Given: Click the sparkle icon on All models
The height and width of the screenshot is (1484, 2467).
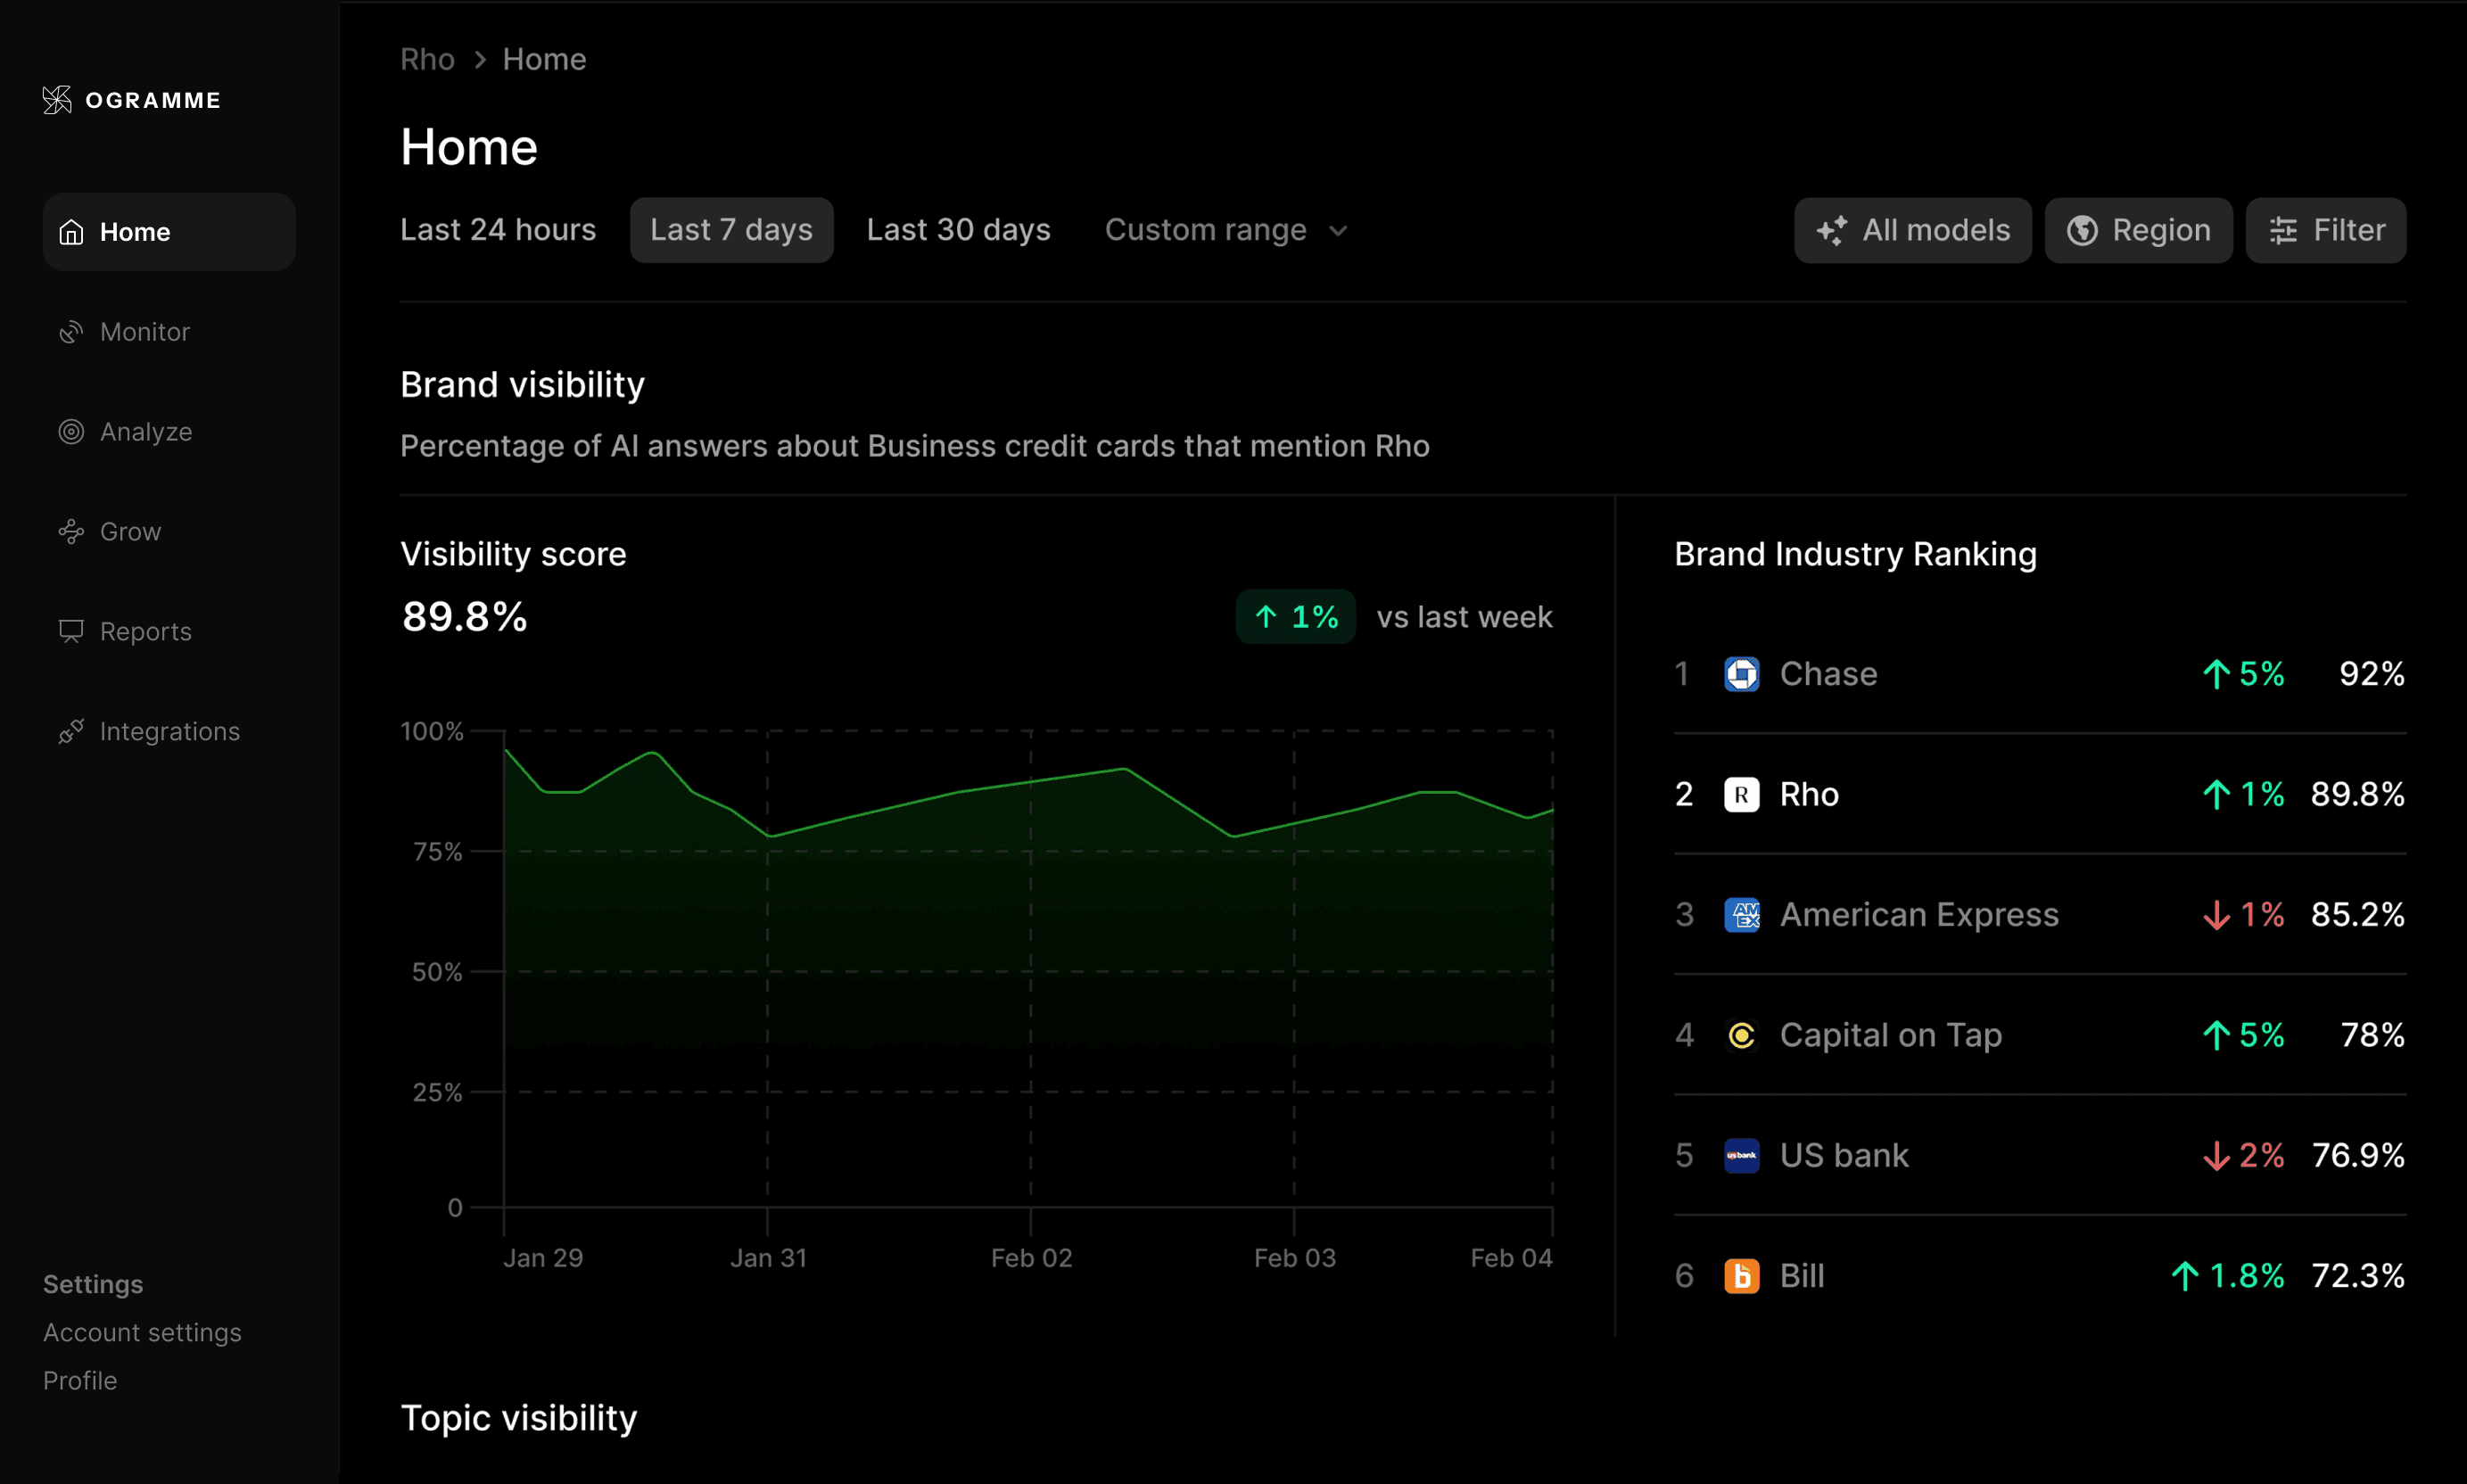Looking at the screenshot, I should click(1832, 231).
